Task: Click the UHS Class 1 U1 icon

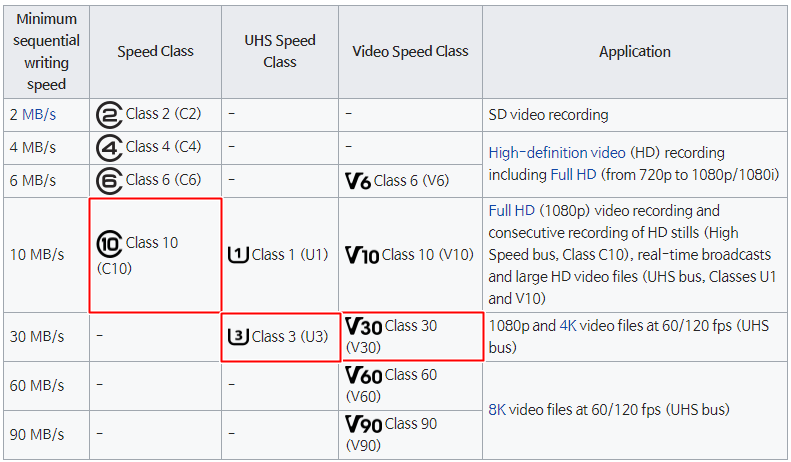Action: (238, 255)
